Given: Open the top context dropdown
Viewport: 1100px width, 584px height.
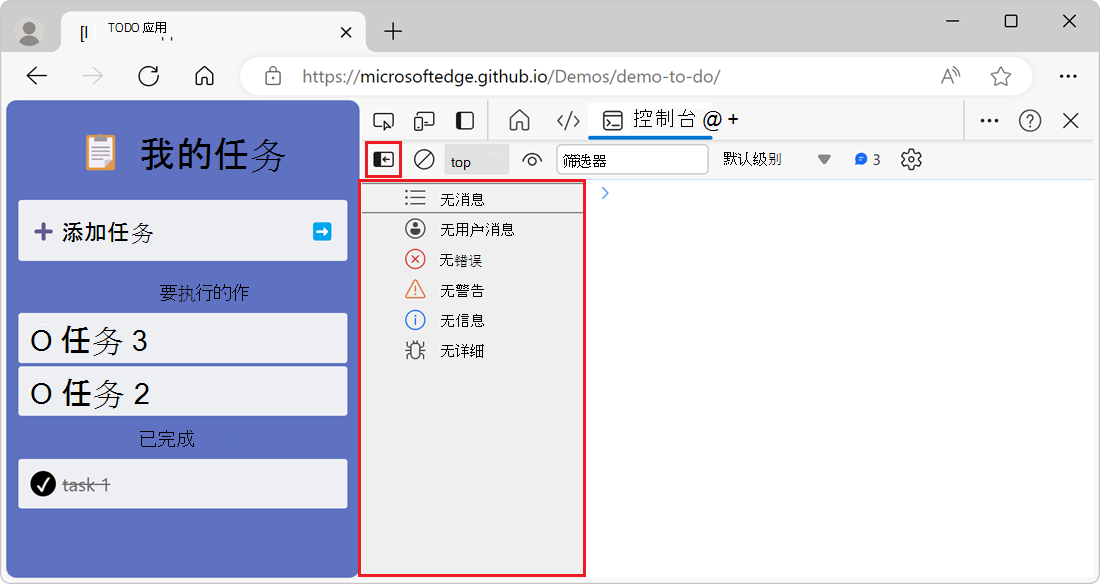Looking at the screenshot, I should pos(476,160).
